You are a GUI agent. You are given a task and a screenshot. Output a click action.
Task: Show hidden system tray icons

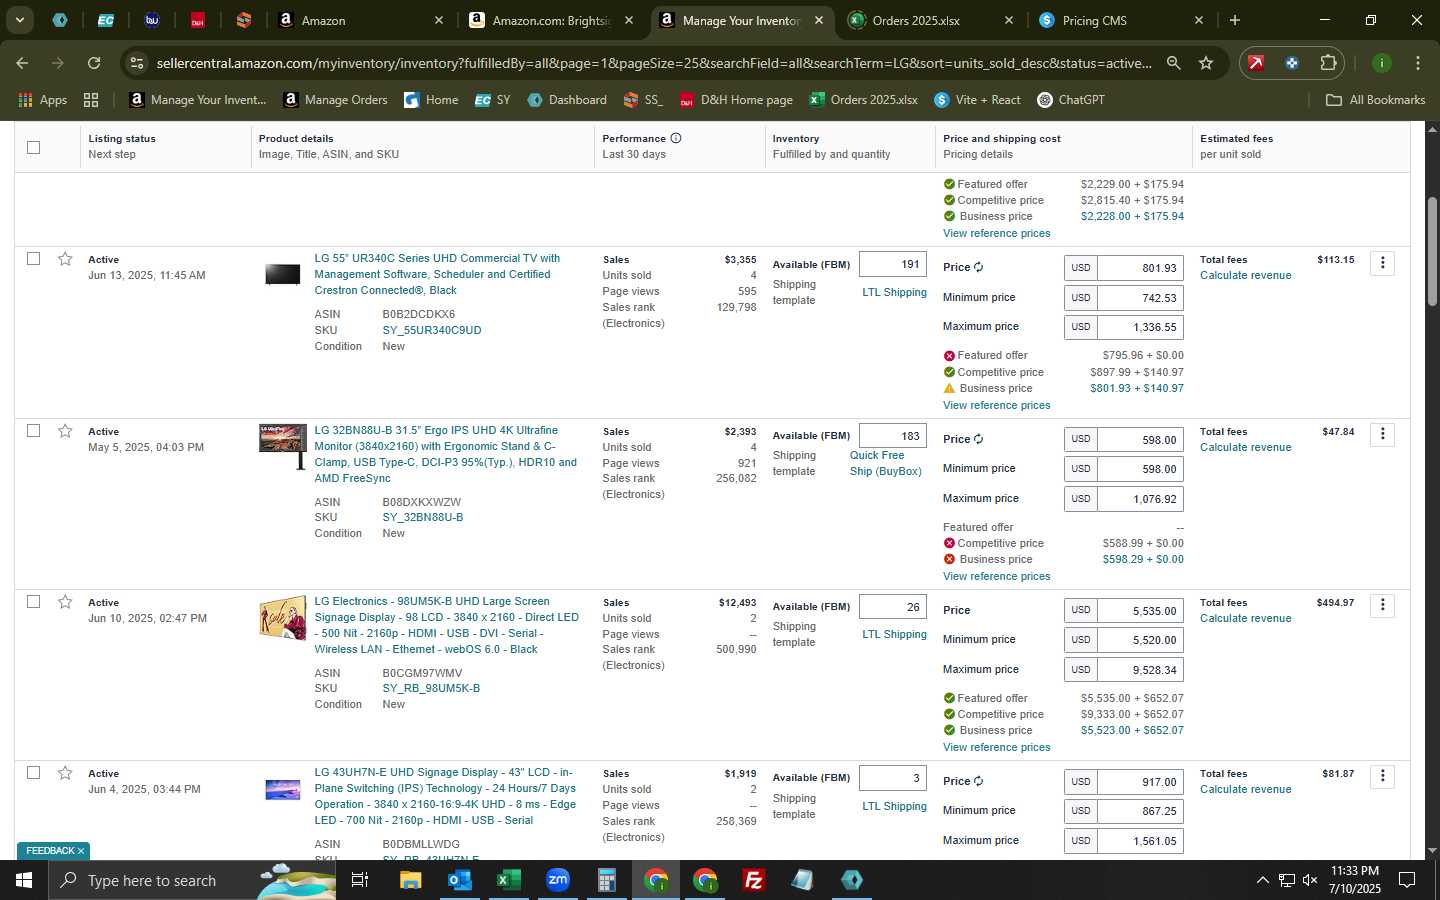[1262, 880]
